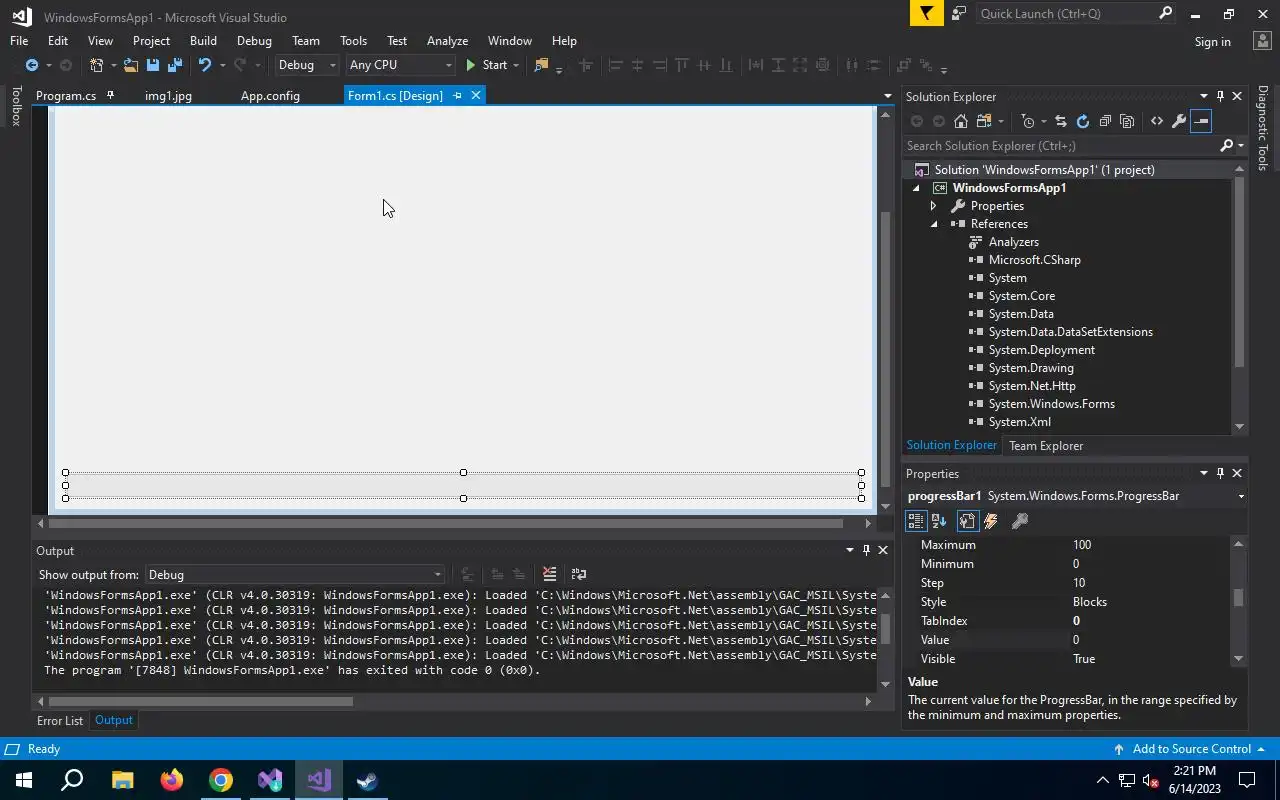Select System.Windows.Forms reference in Solution Explorer
Screen dimensions: 1280x800
1051,404
